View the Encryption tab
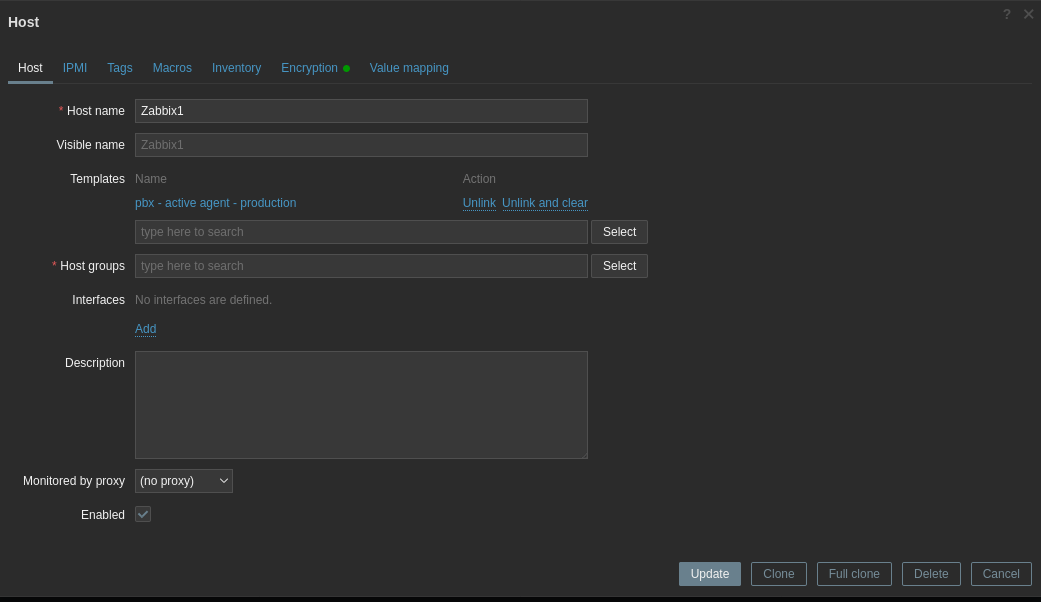Viewport: 1041px width, 602px height. pyautogui.click(x=310, y=67)
